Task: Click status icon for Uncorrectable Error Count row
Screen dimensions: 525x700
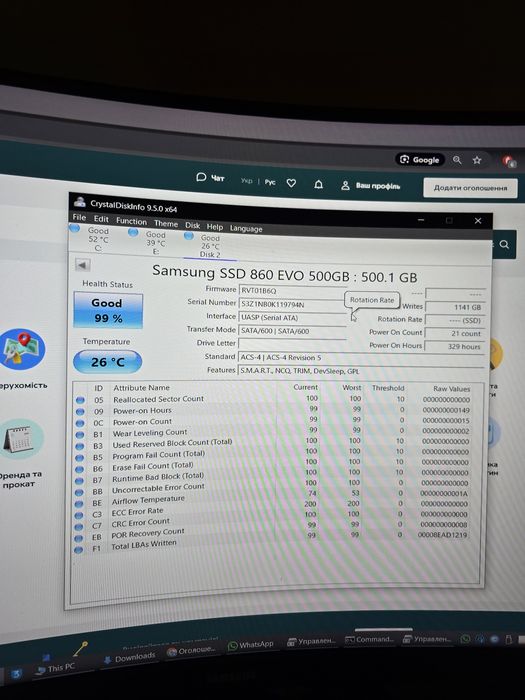Action: [79, 492]
